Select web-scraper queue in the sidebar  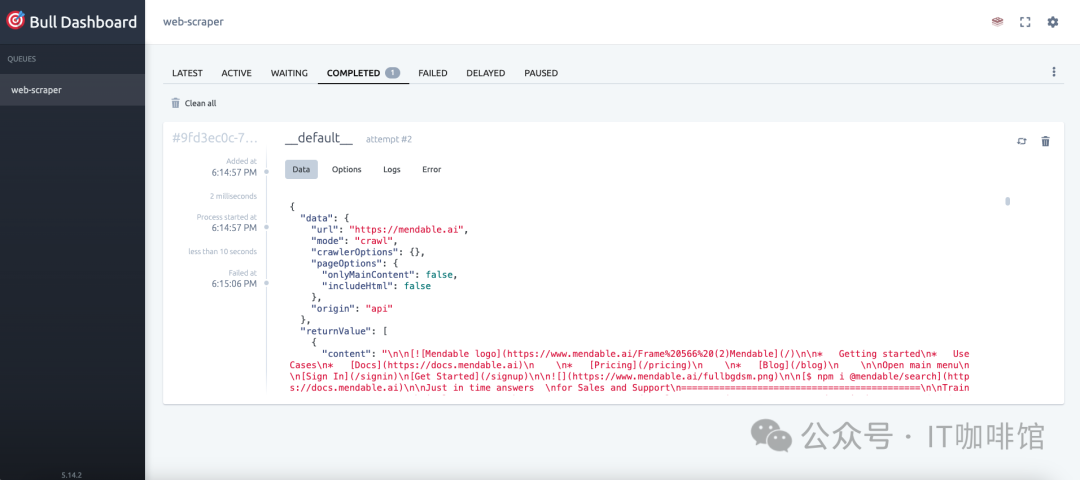(x=72, y=90)
